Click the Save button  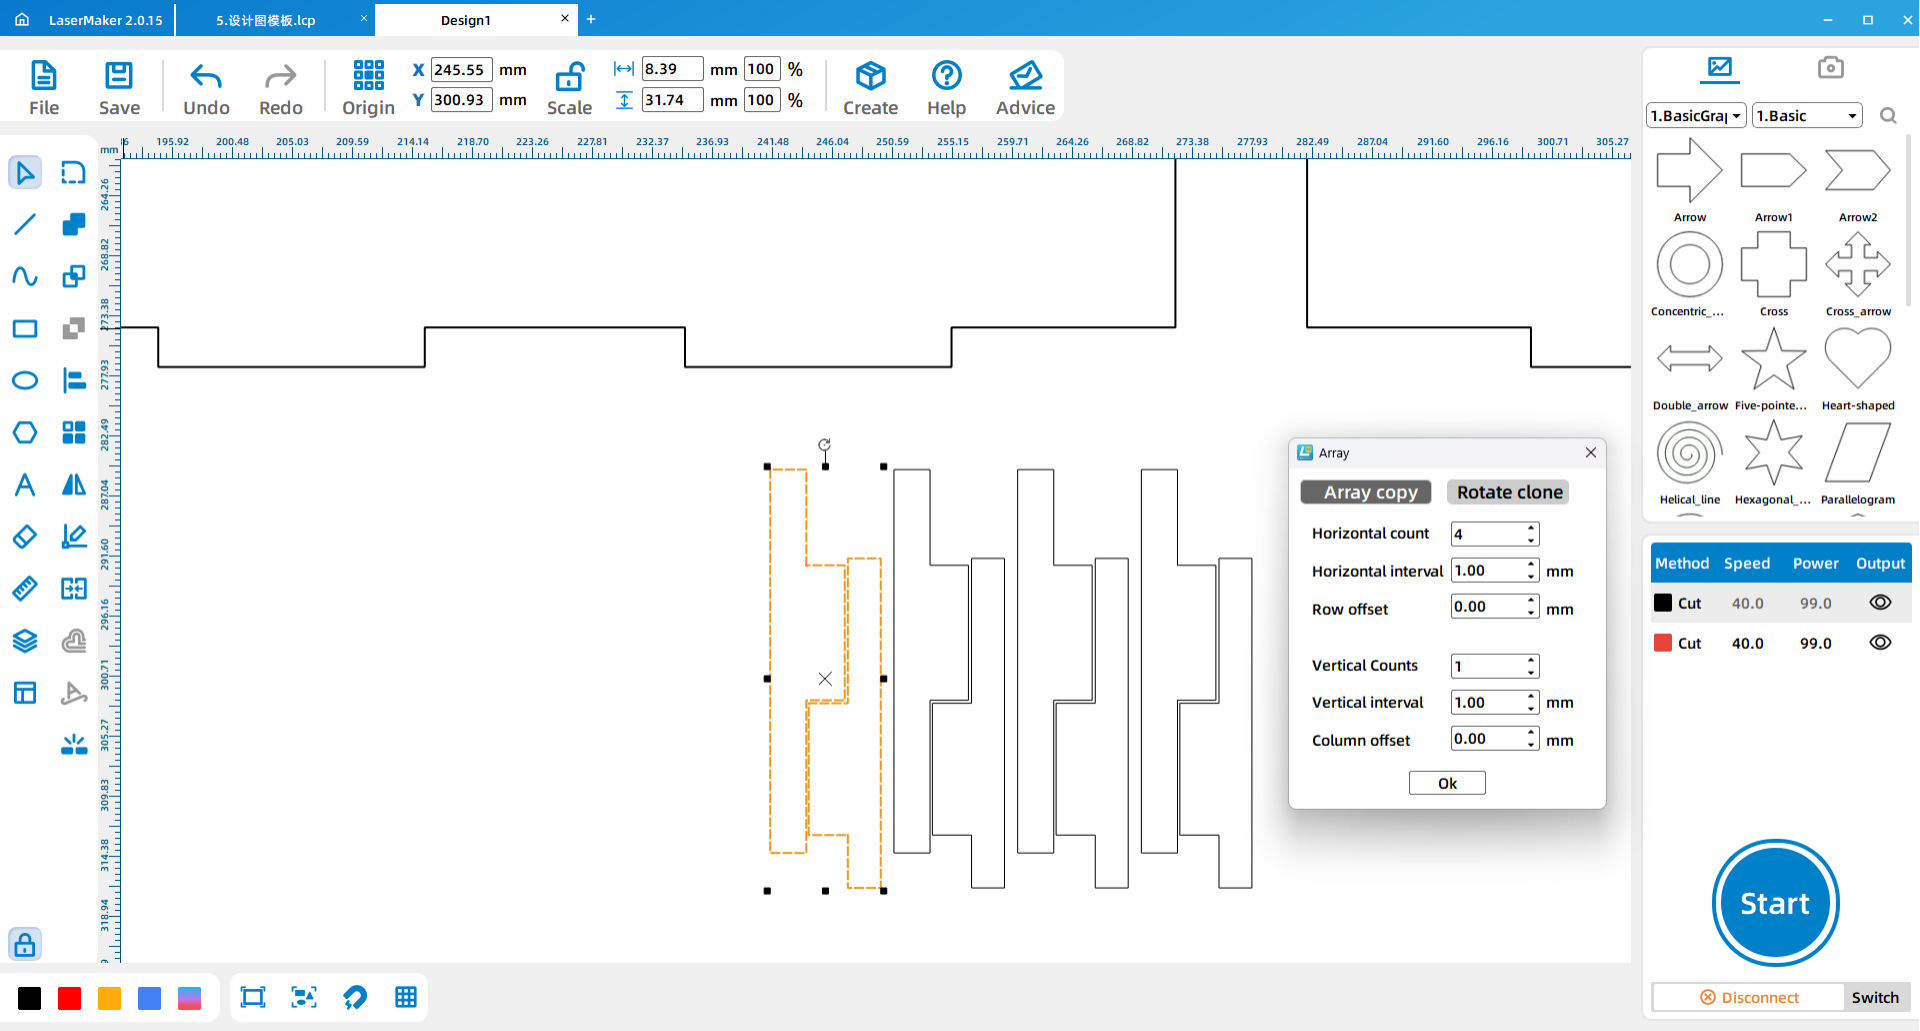point(119,88)
